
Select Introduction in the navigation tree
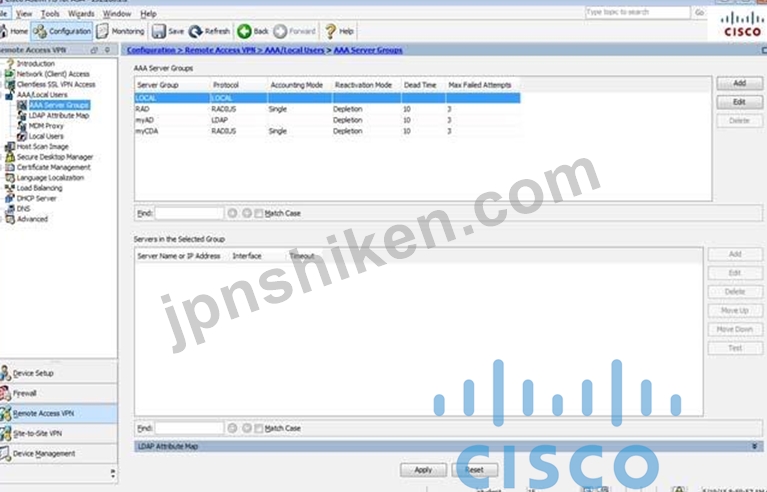click(36, 64)
